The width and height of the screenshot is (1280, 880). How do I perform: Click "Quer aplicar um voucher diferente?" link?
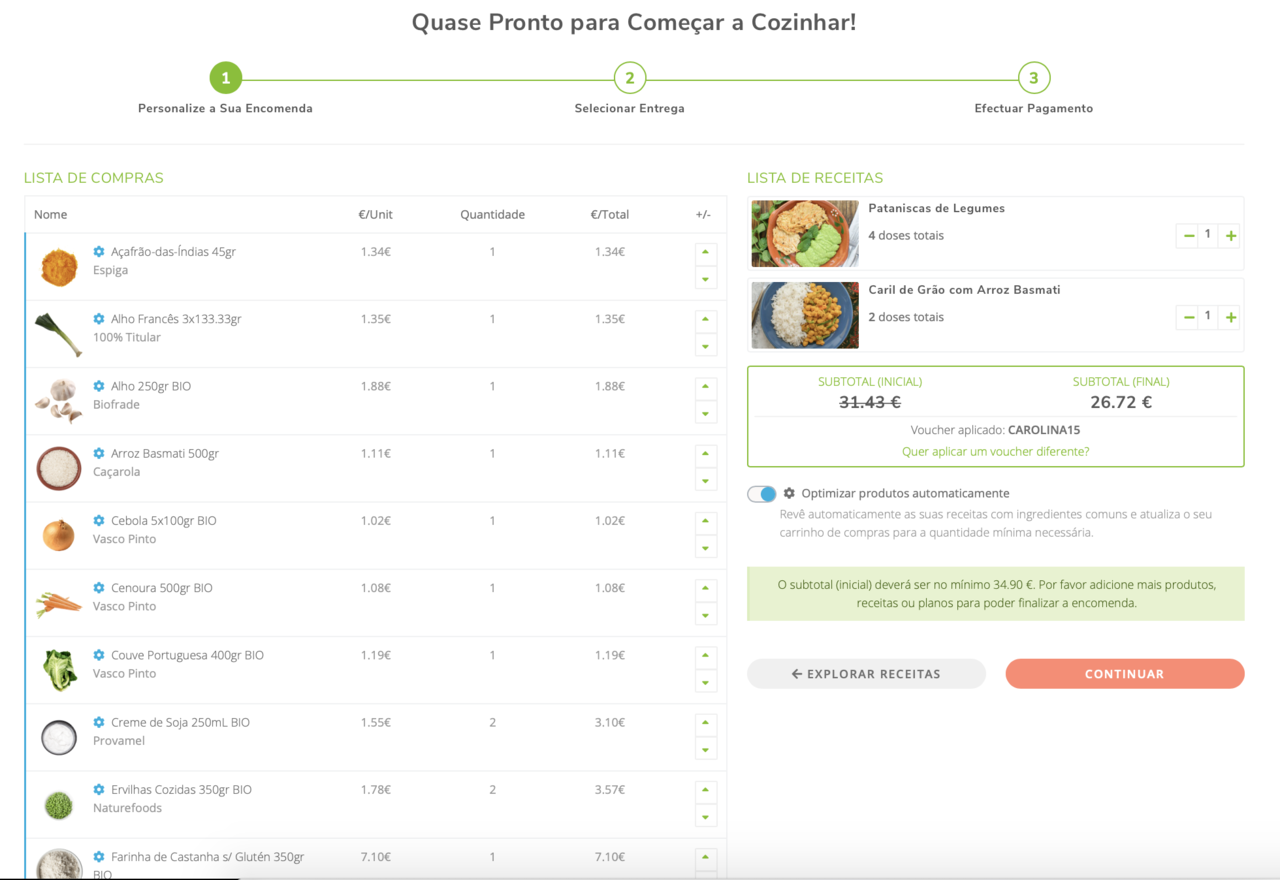click(x=995, y=452)
